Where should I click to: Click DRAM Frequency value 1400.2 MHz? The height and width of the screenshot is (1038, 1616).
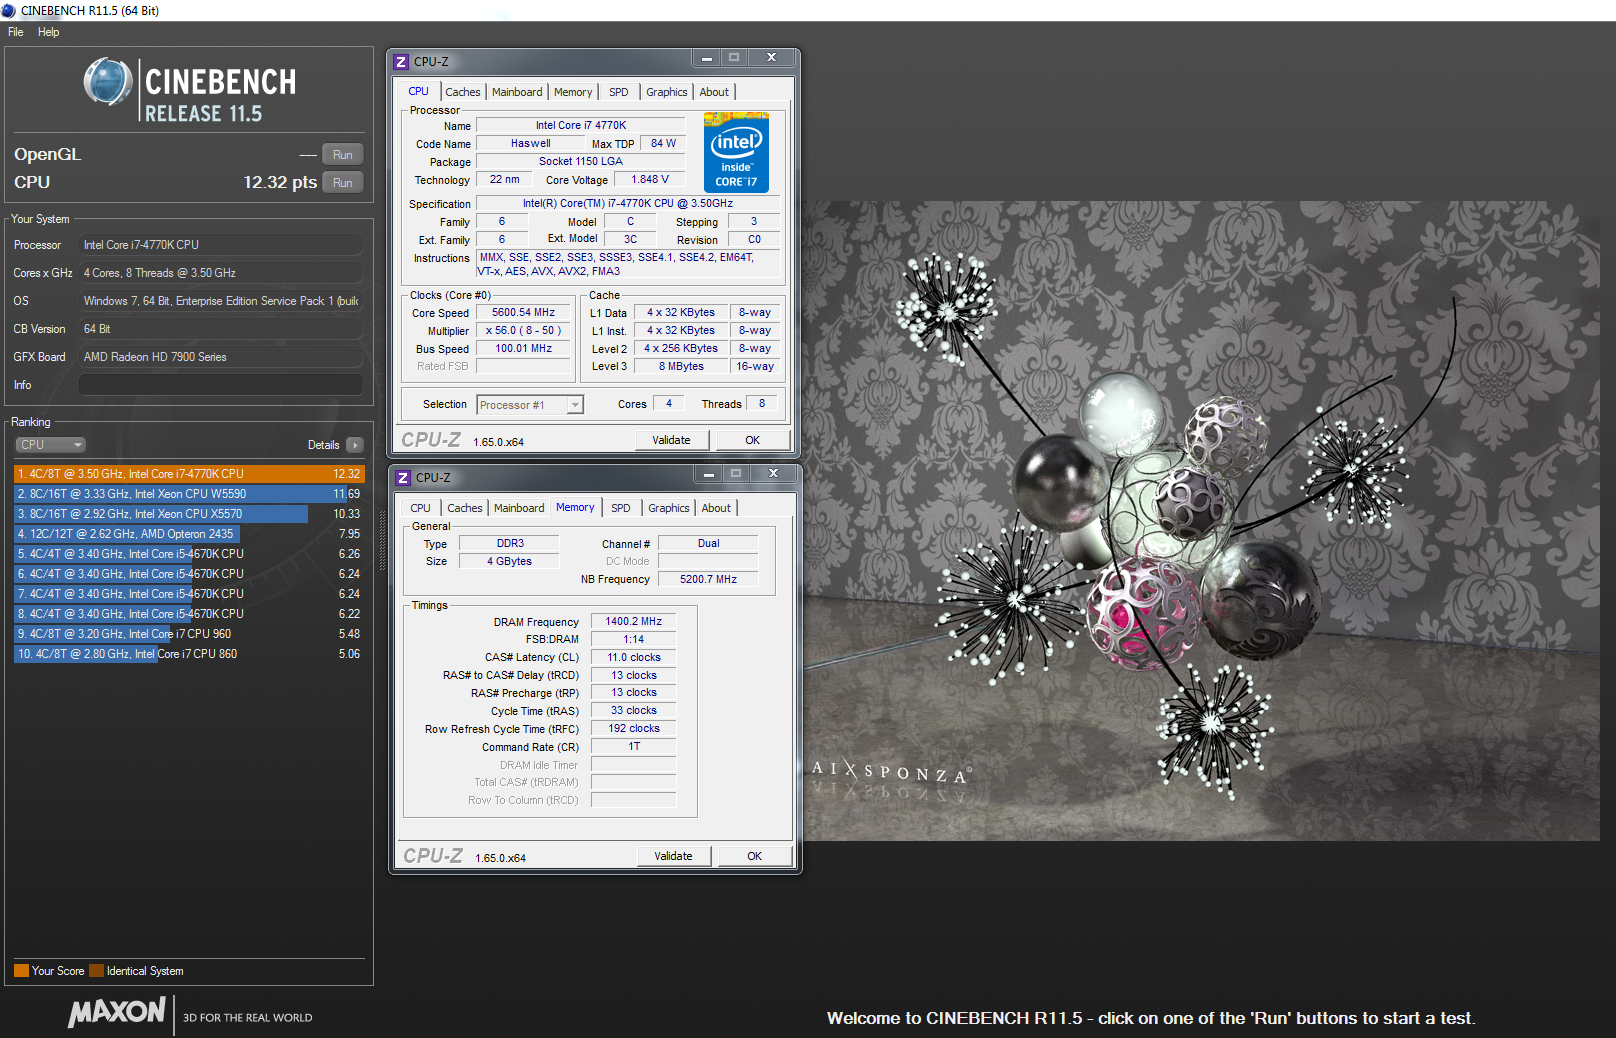634,621
